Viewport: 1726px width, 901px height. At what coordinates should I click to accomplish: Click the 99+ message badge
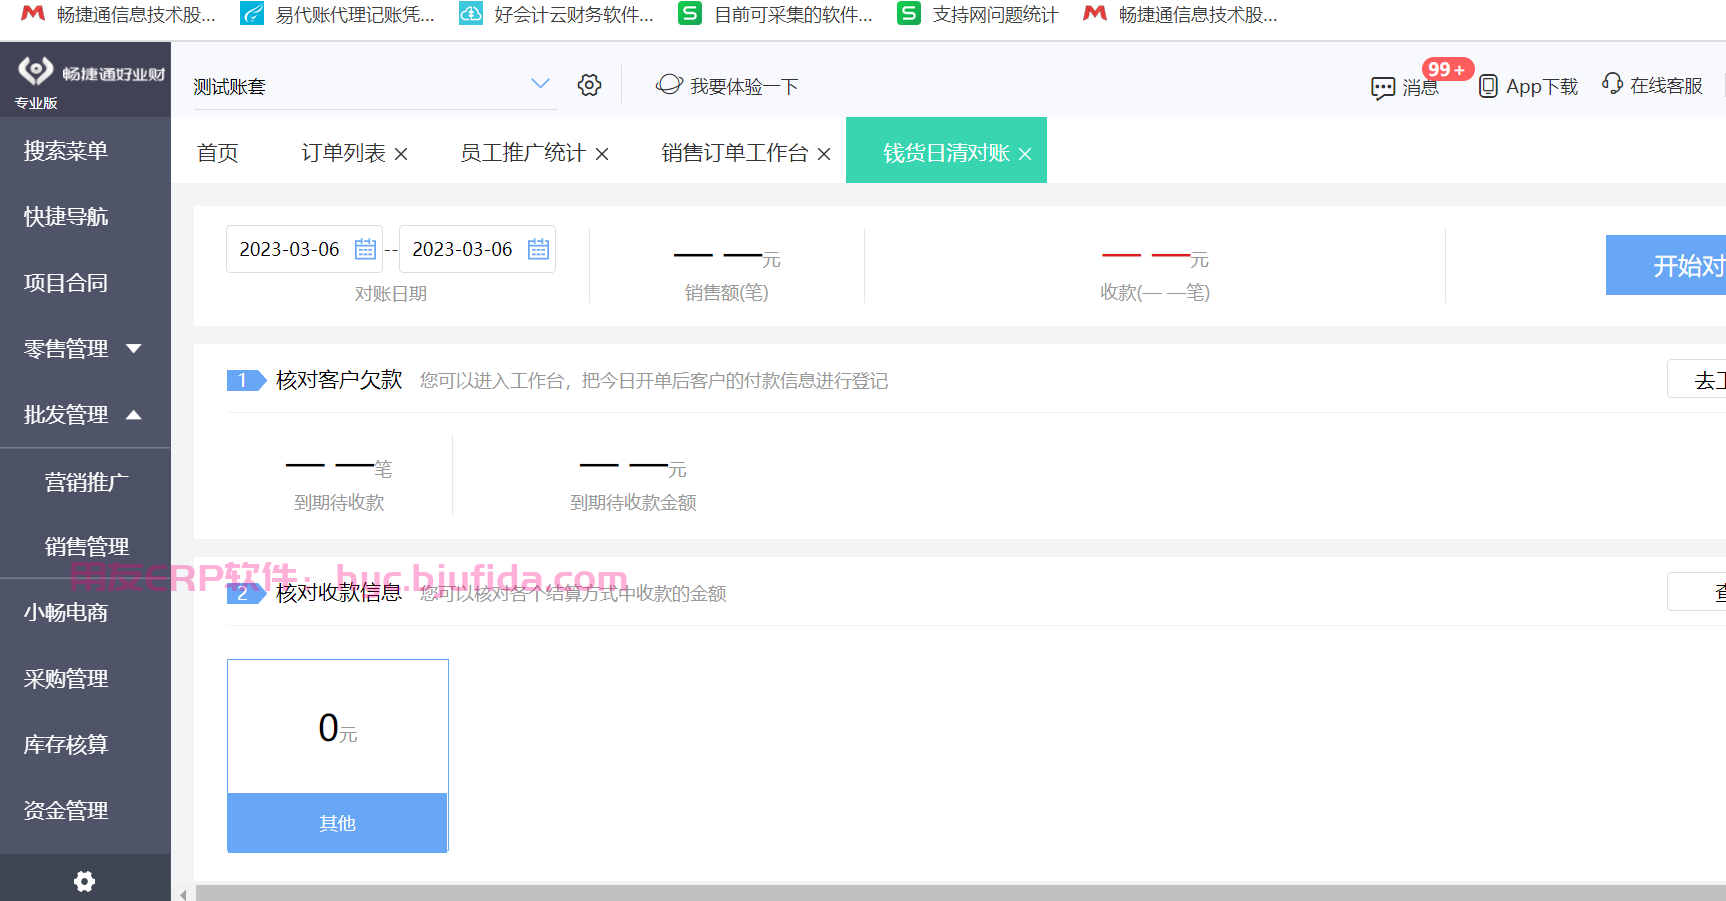[1447, 69]
